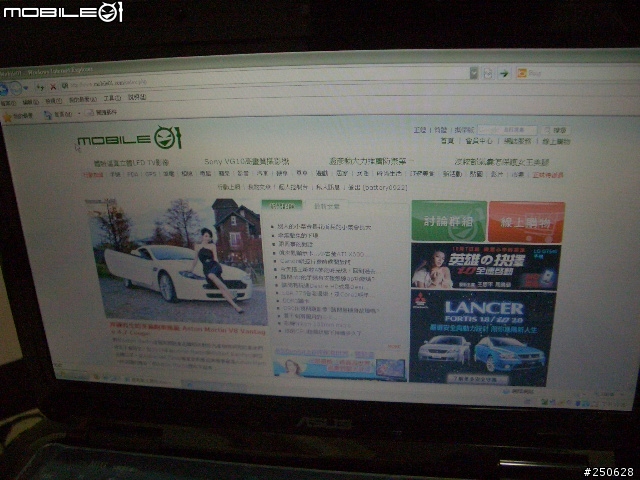Switch to the 最新文章 tab
The image size is (640, 480).
coord(327,206)
